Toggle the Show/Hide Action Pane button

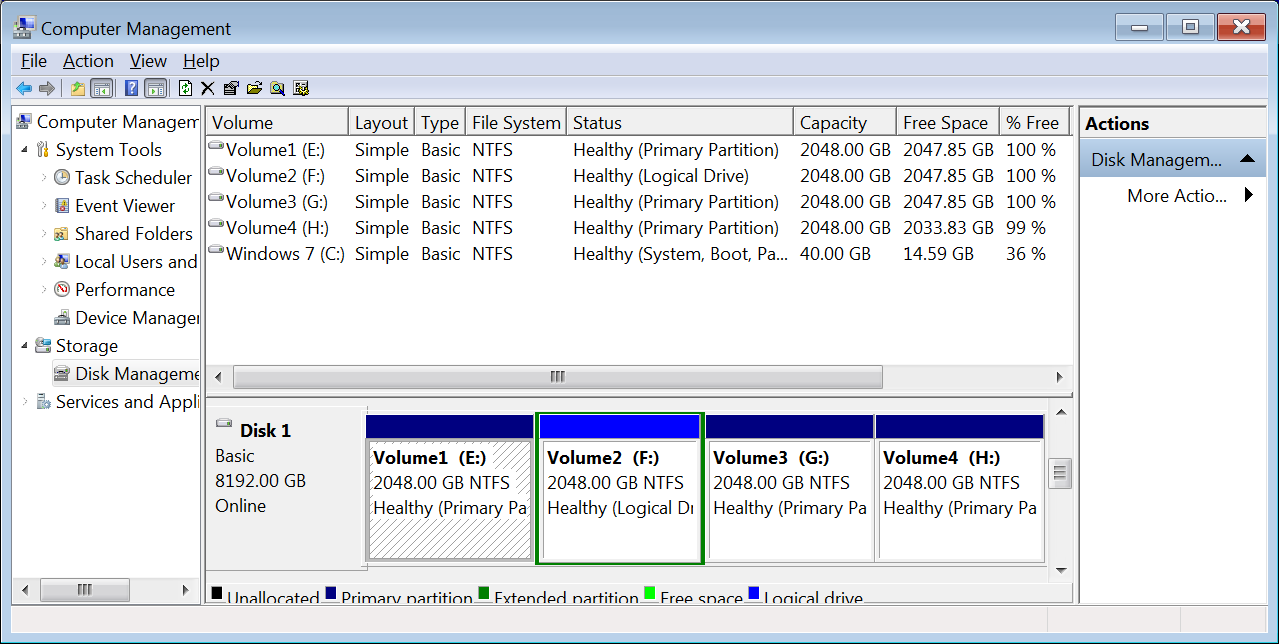155,88
